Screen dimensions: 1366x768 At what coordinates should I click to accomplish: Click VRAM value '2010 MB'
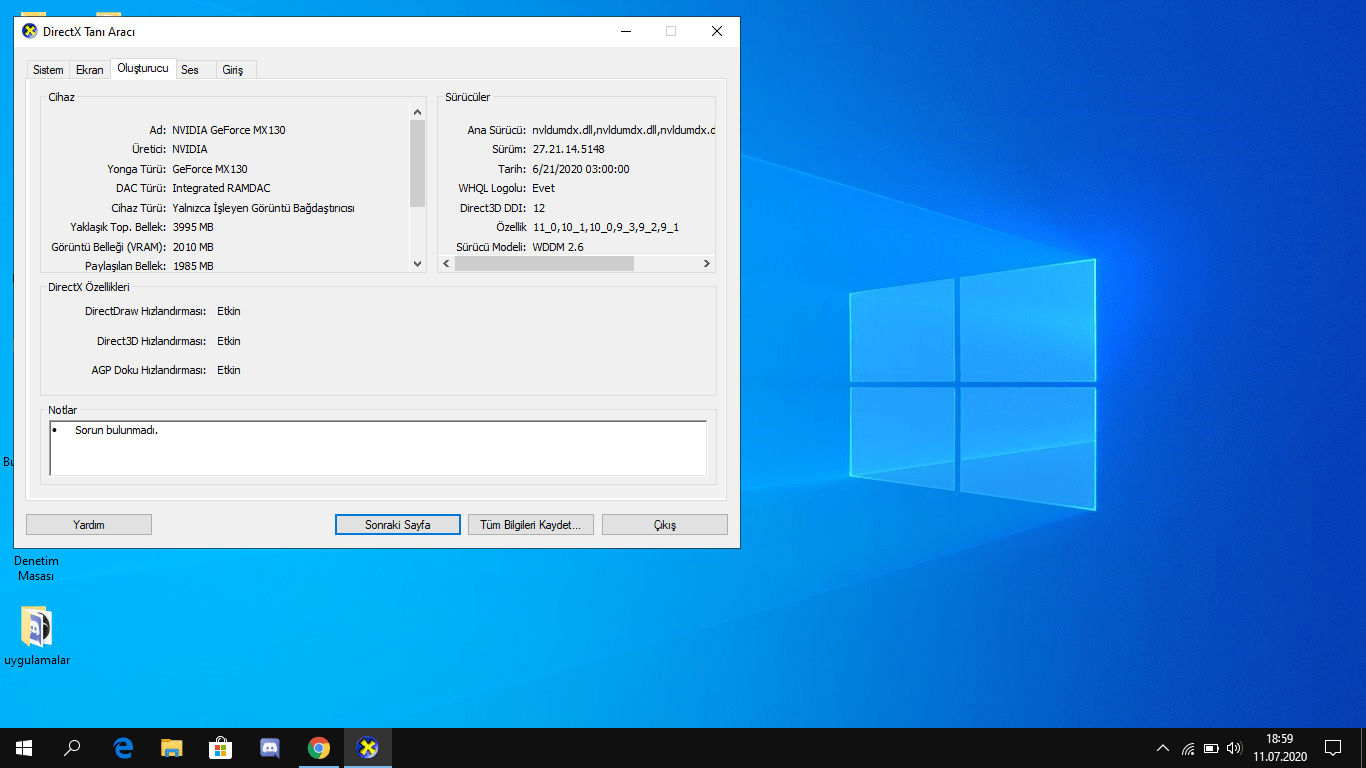(193, 247)
